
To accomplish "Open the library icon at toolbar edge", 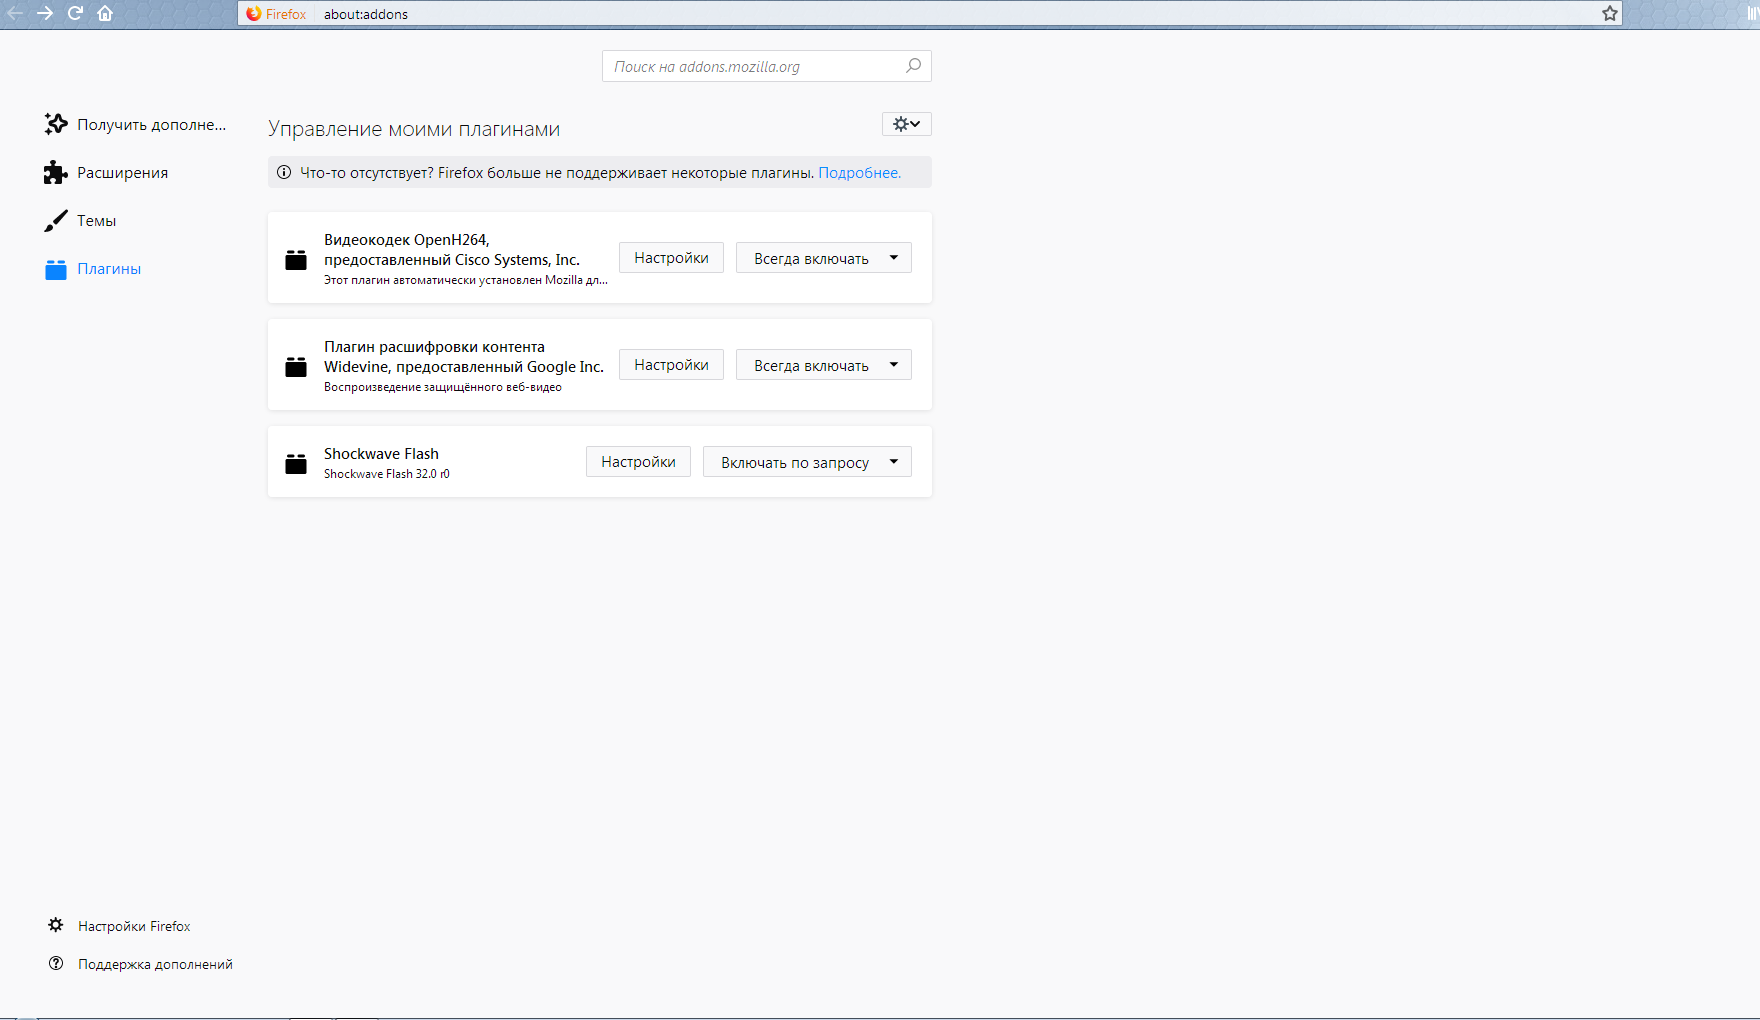I will (x=1753, y=13).
